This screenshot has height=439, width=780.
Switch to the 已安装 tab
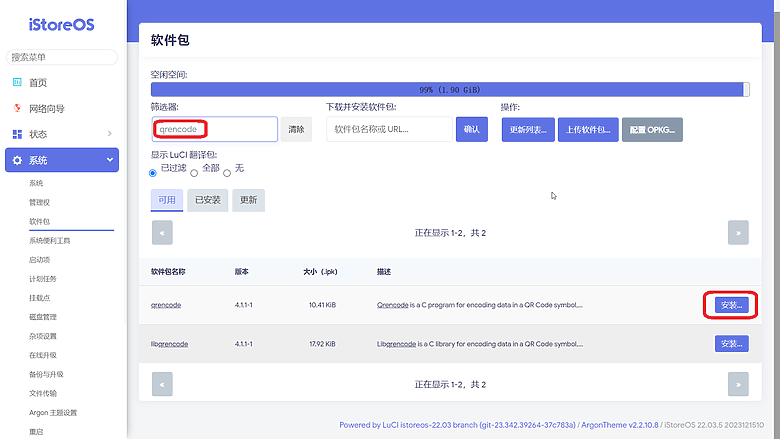click(207, 200)
